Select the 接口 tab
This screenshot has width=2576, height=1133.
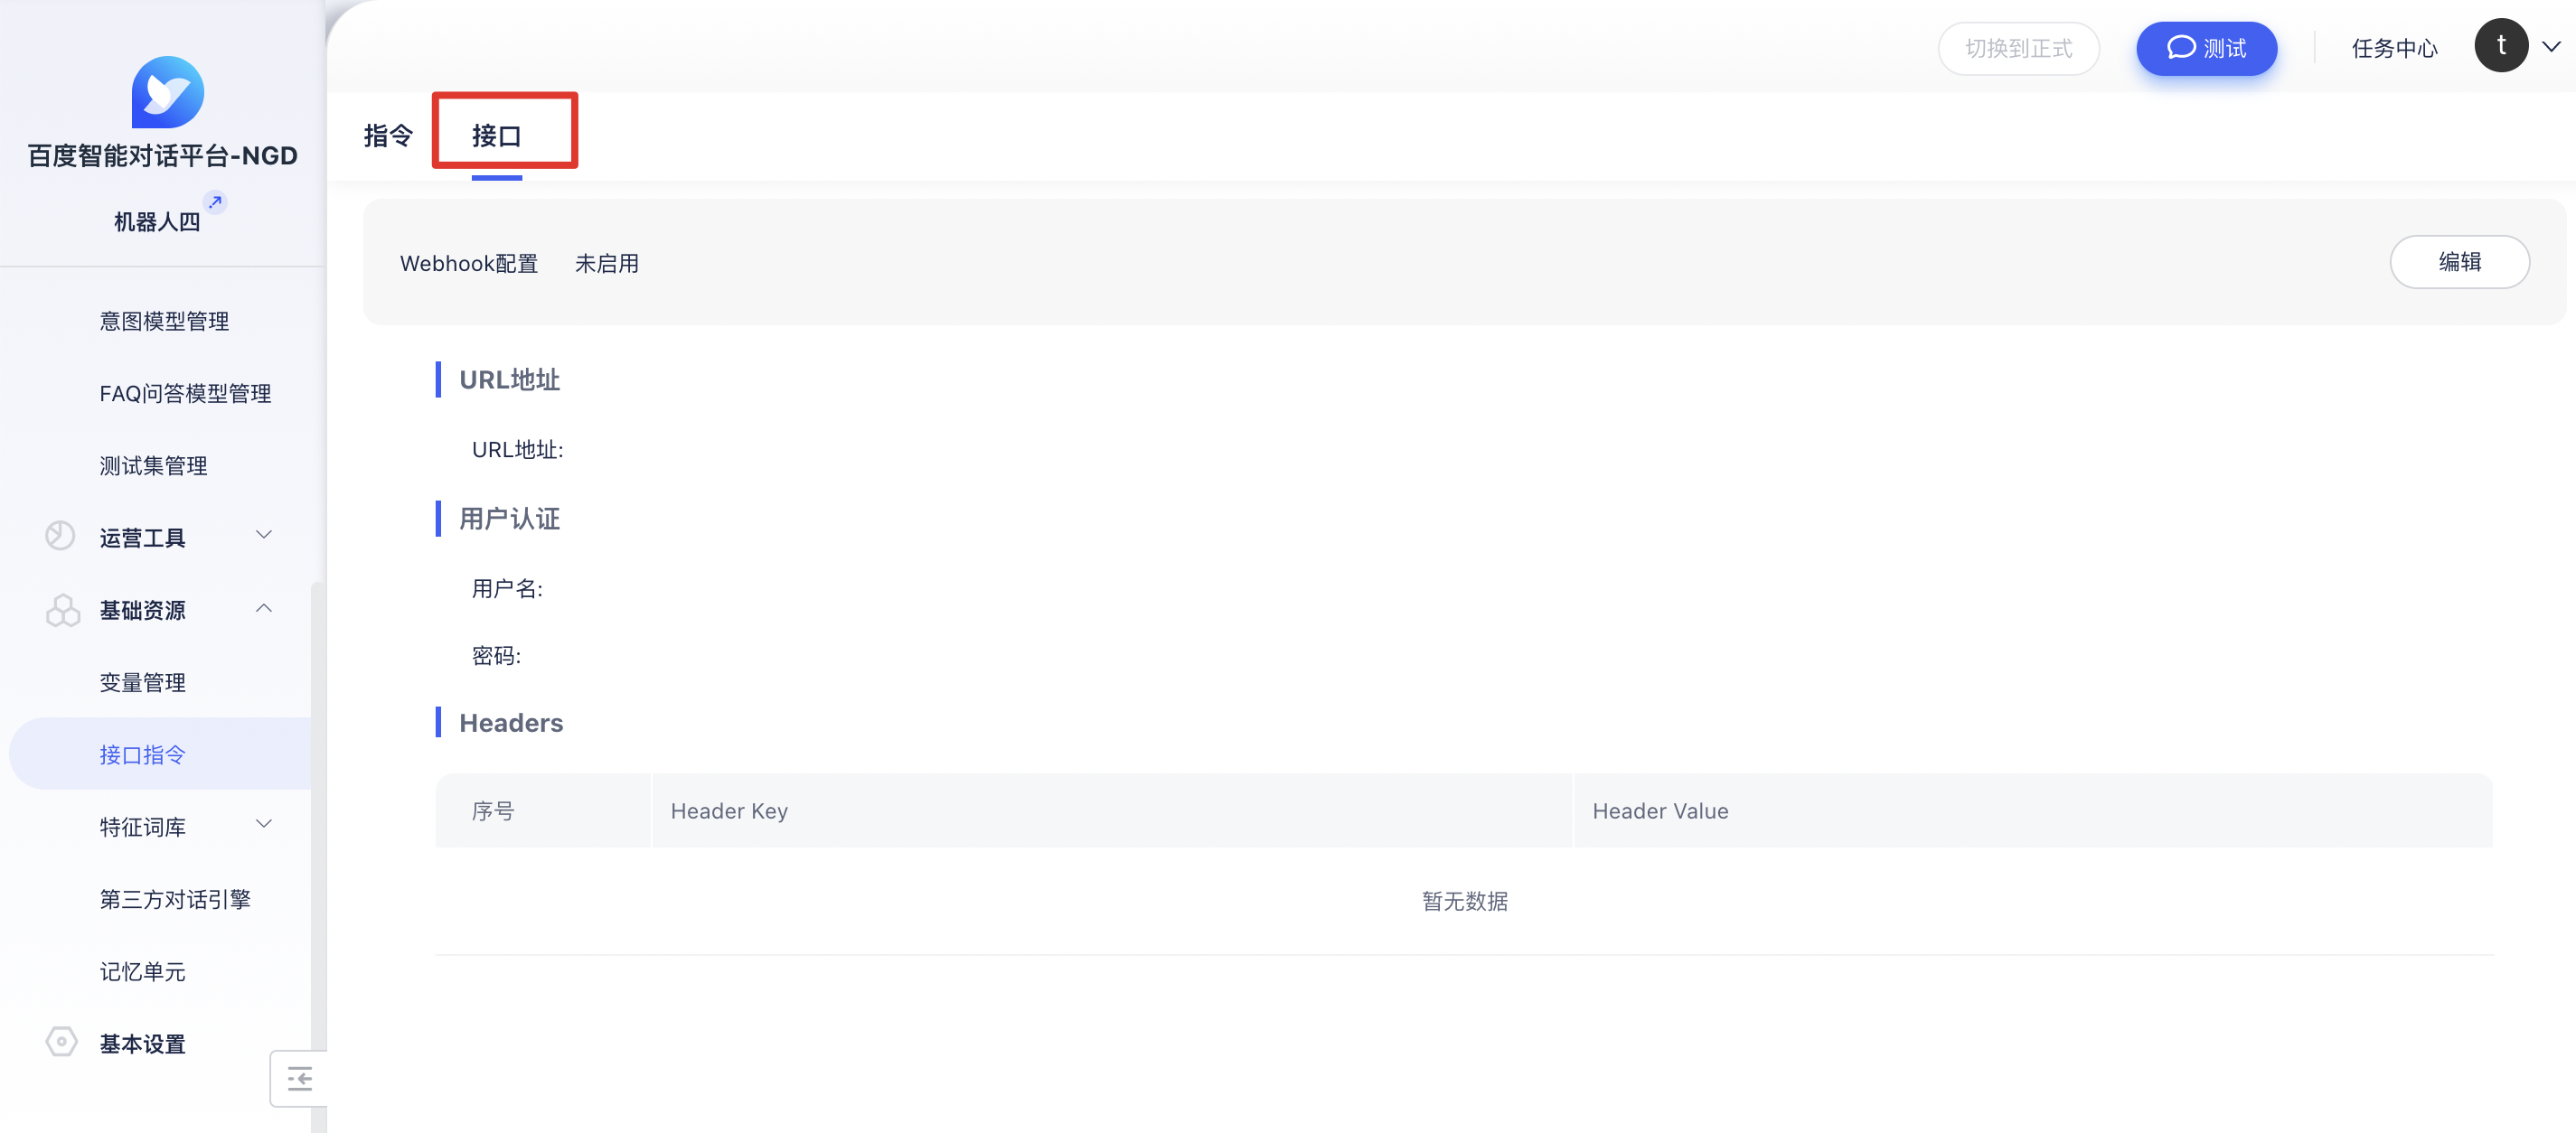coord(497,136)
